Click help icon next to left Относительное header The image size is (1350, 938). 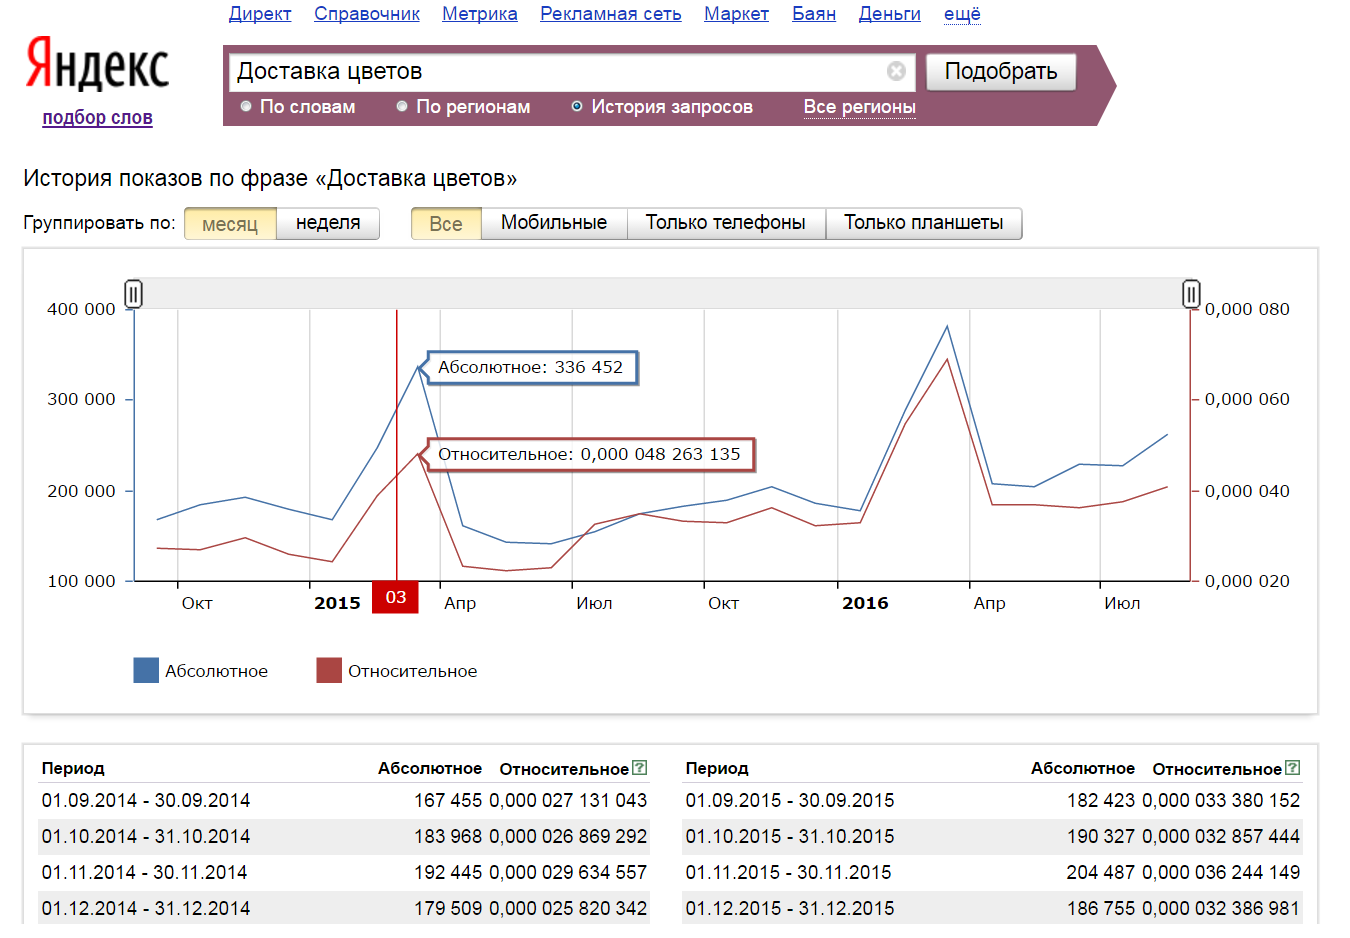click(640, 768)
